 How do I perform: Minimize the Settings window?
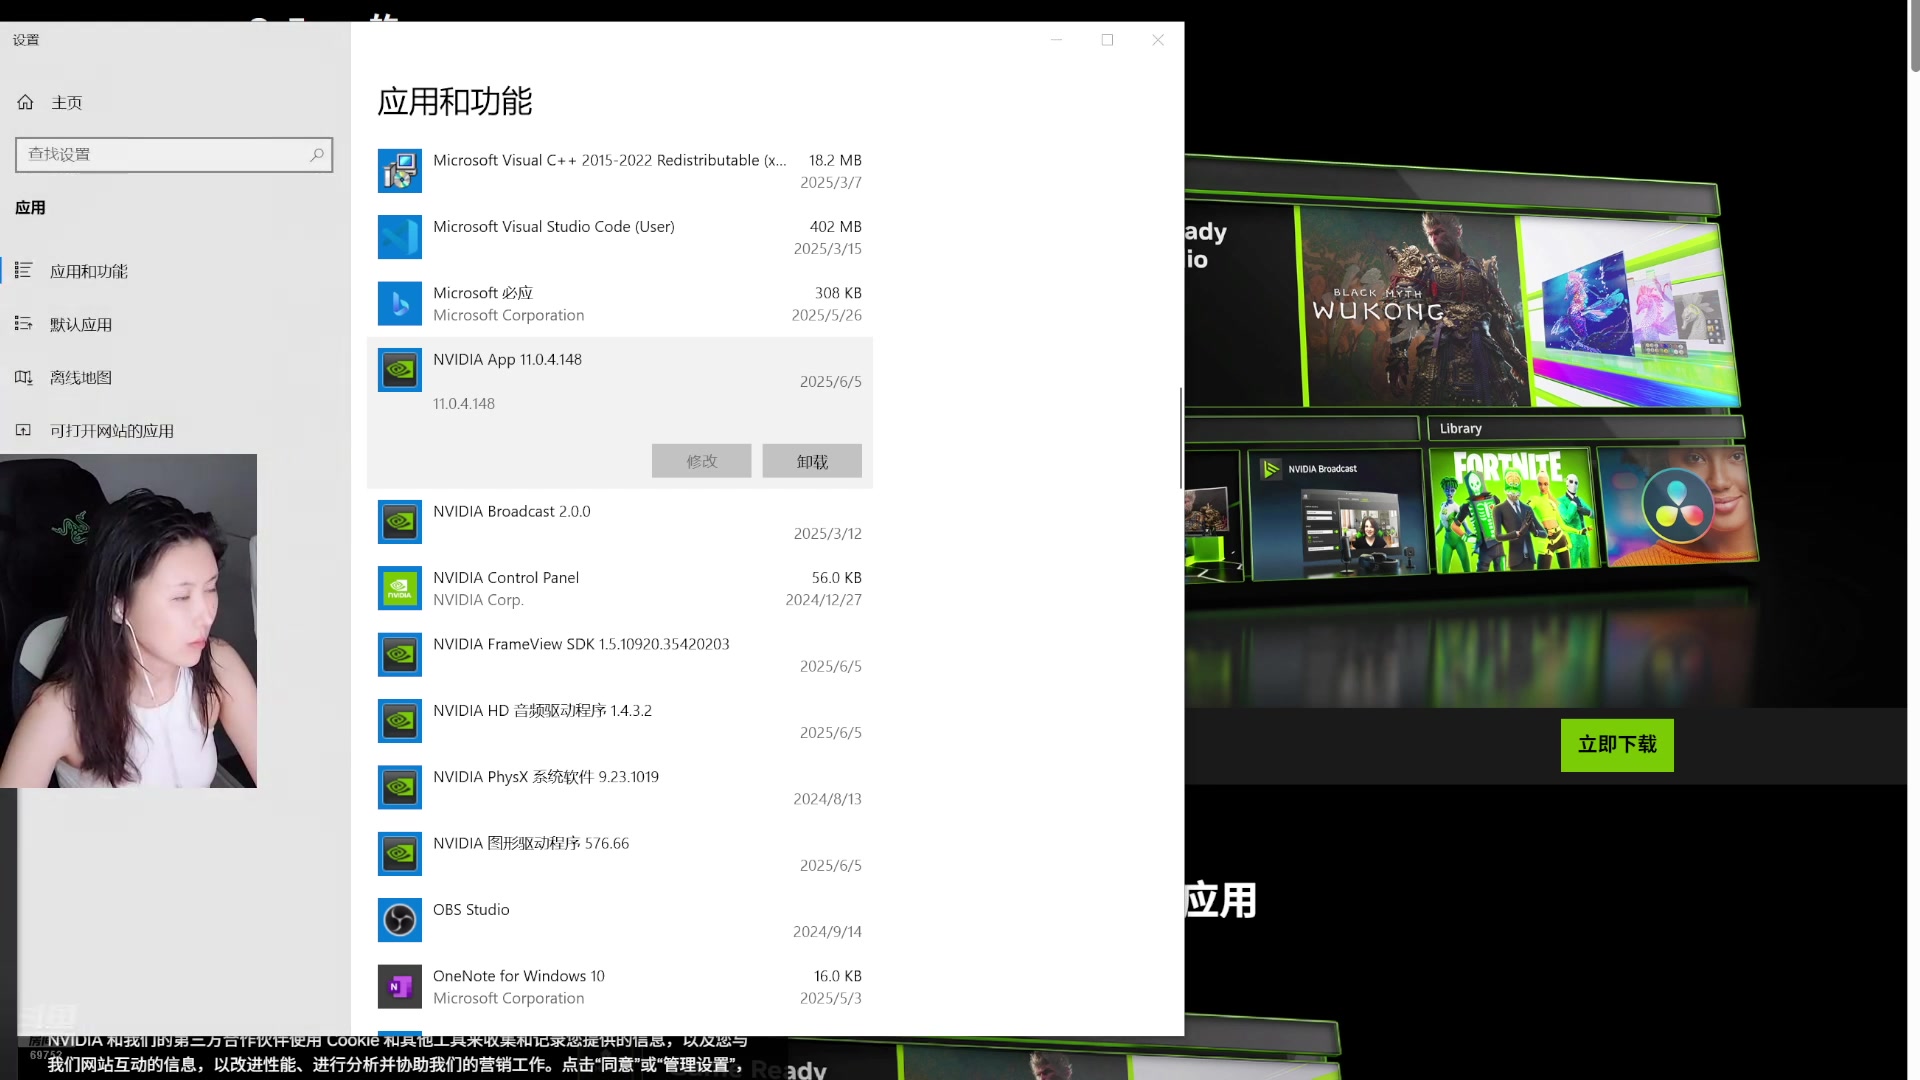coord(1056,40)
